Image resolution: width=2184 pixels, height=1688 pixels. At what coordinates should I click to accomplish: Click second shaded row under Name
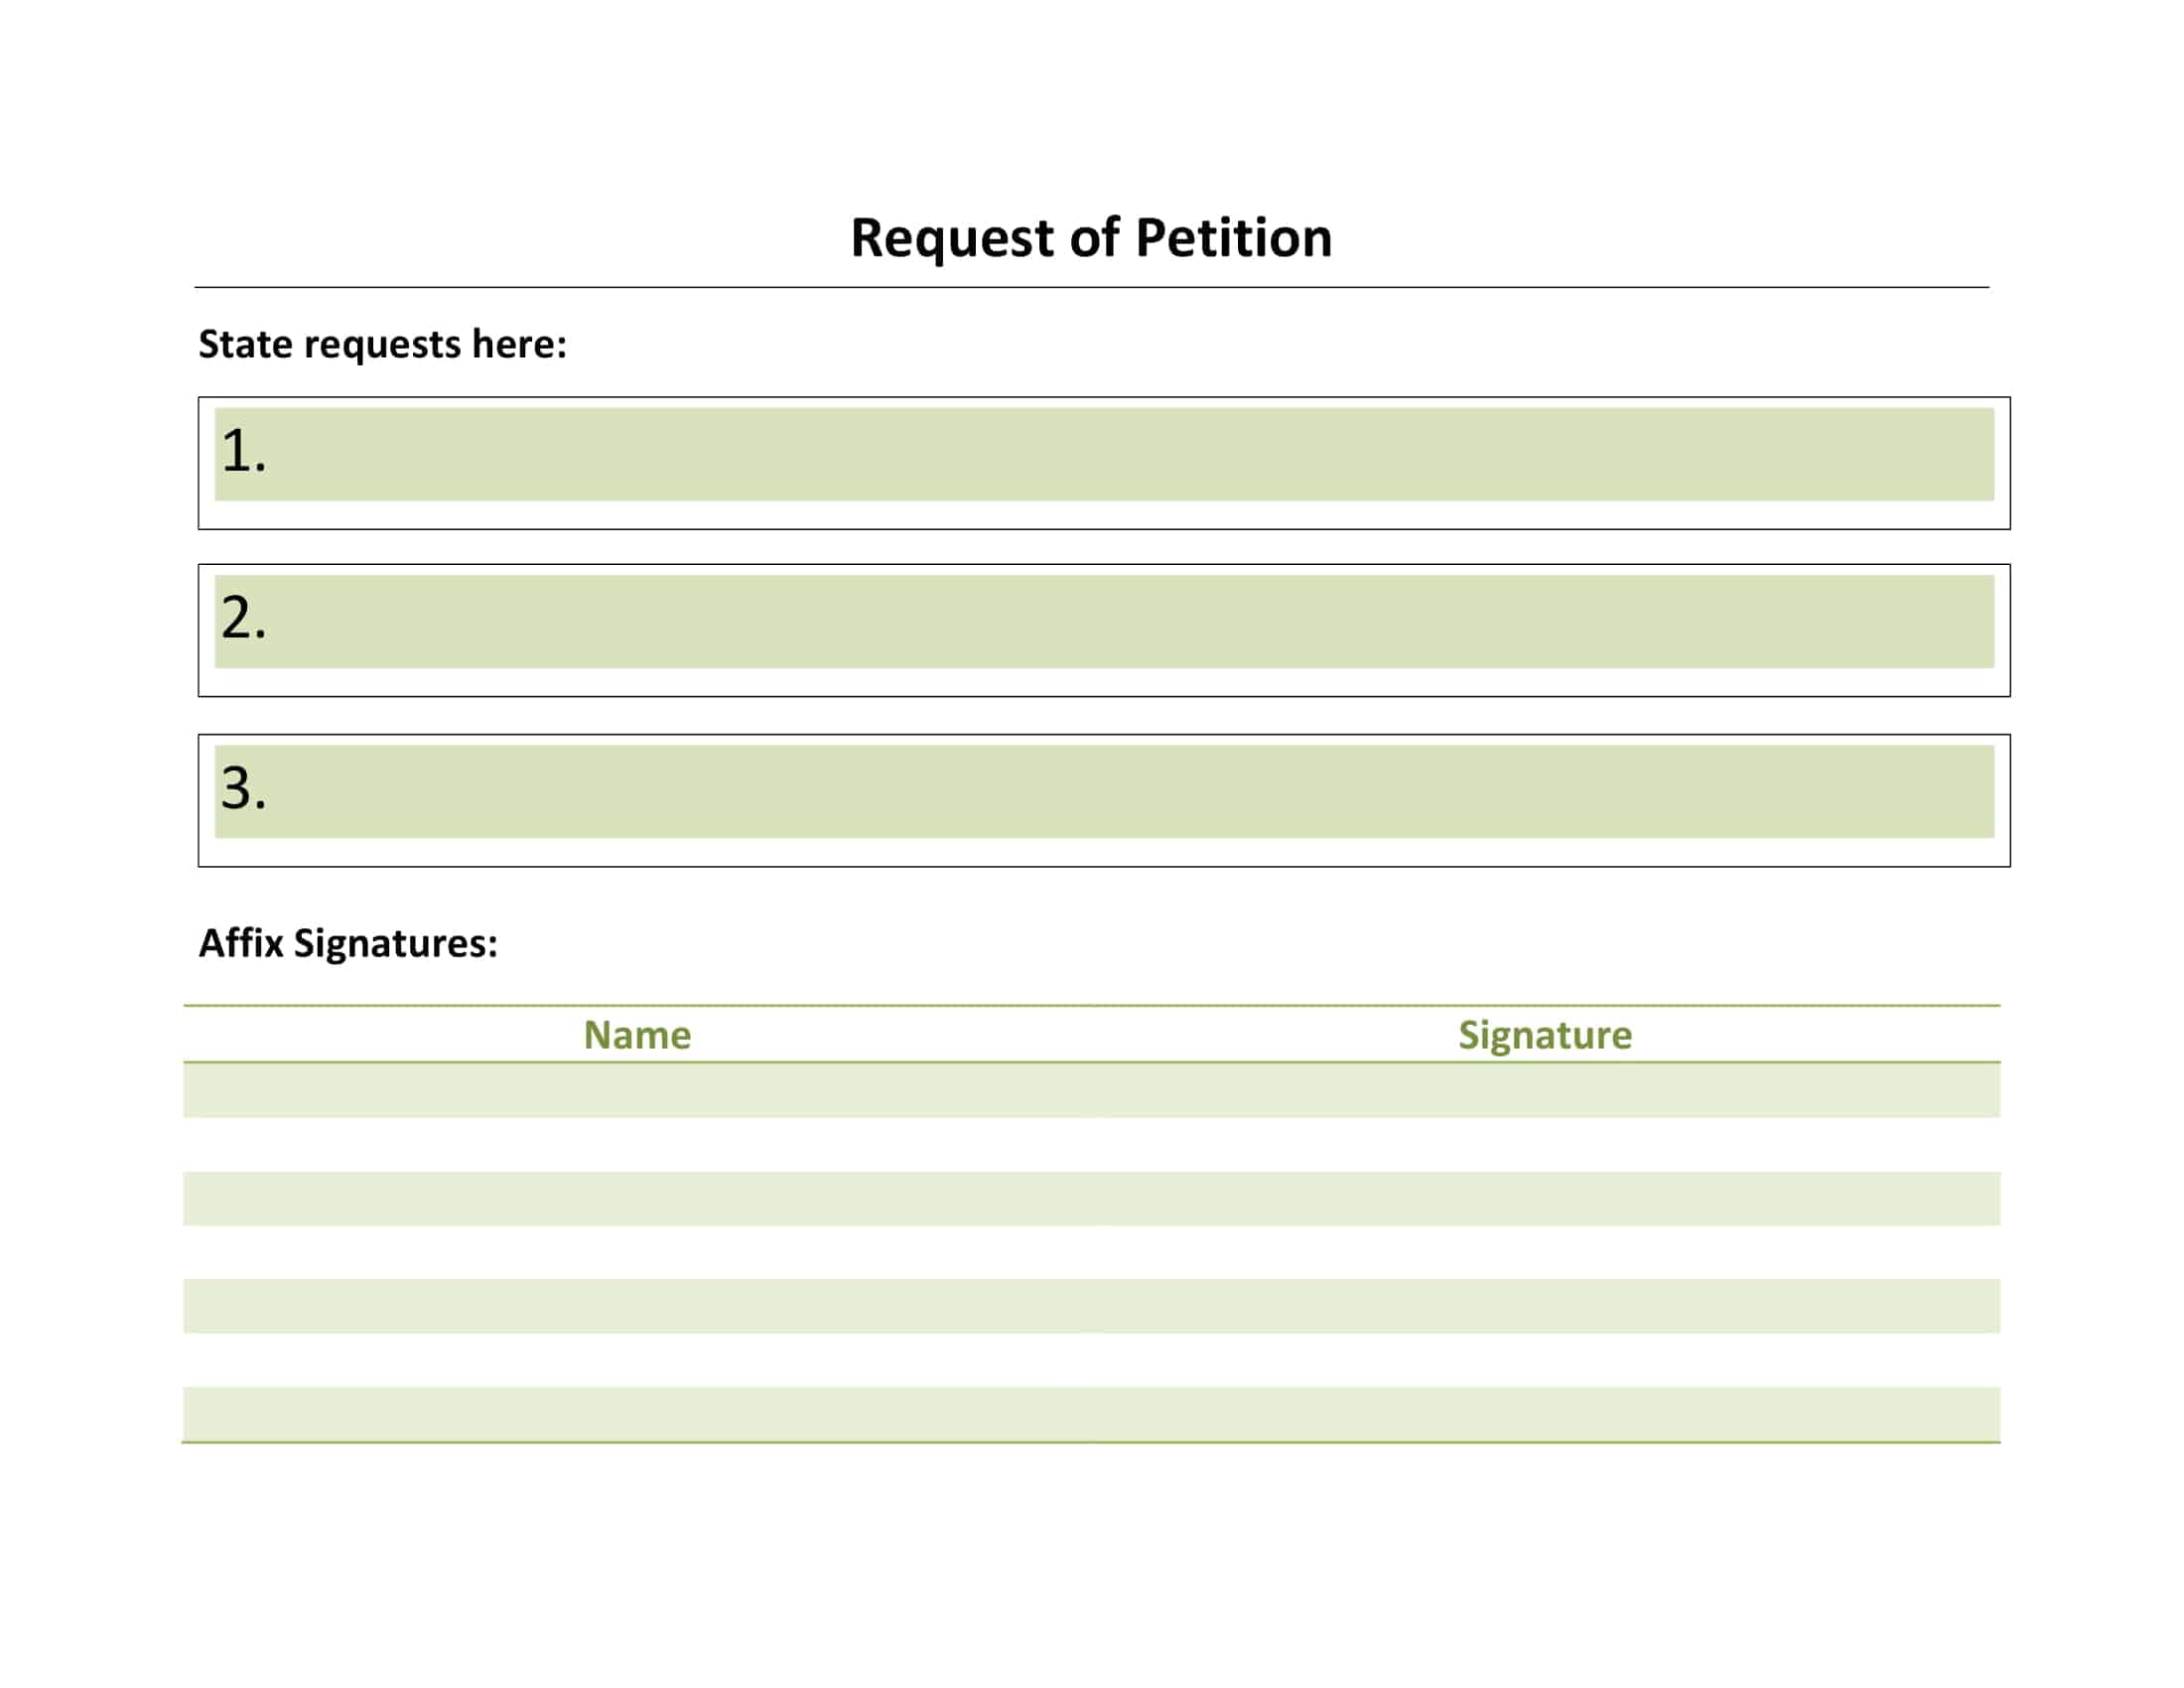(x=637, y=1198)
